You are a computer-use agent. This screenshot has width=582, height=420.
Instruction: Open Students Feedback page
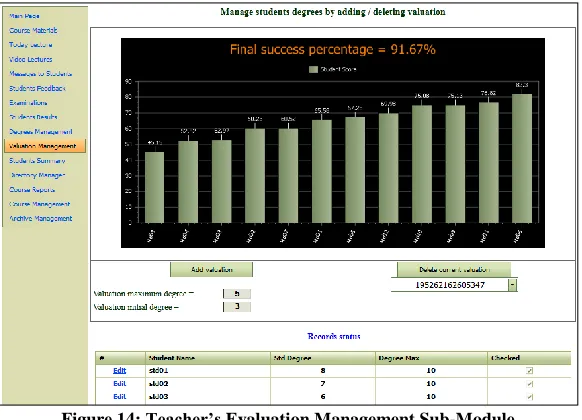click(37, 88)
